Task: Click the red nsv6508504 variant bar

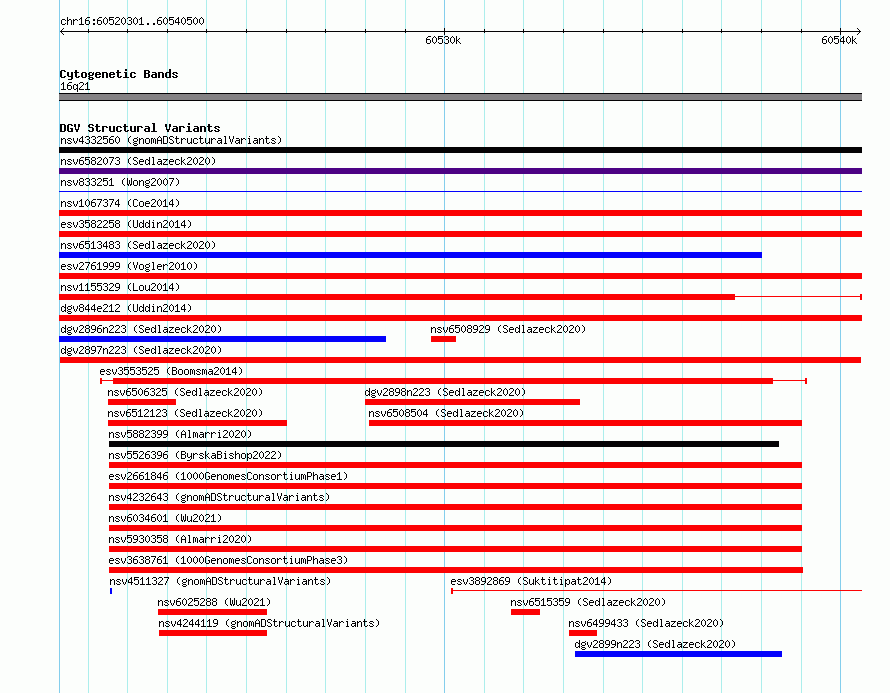Action: 585,423
